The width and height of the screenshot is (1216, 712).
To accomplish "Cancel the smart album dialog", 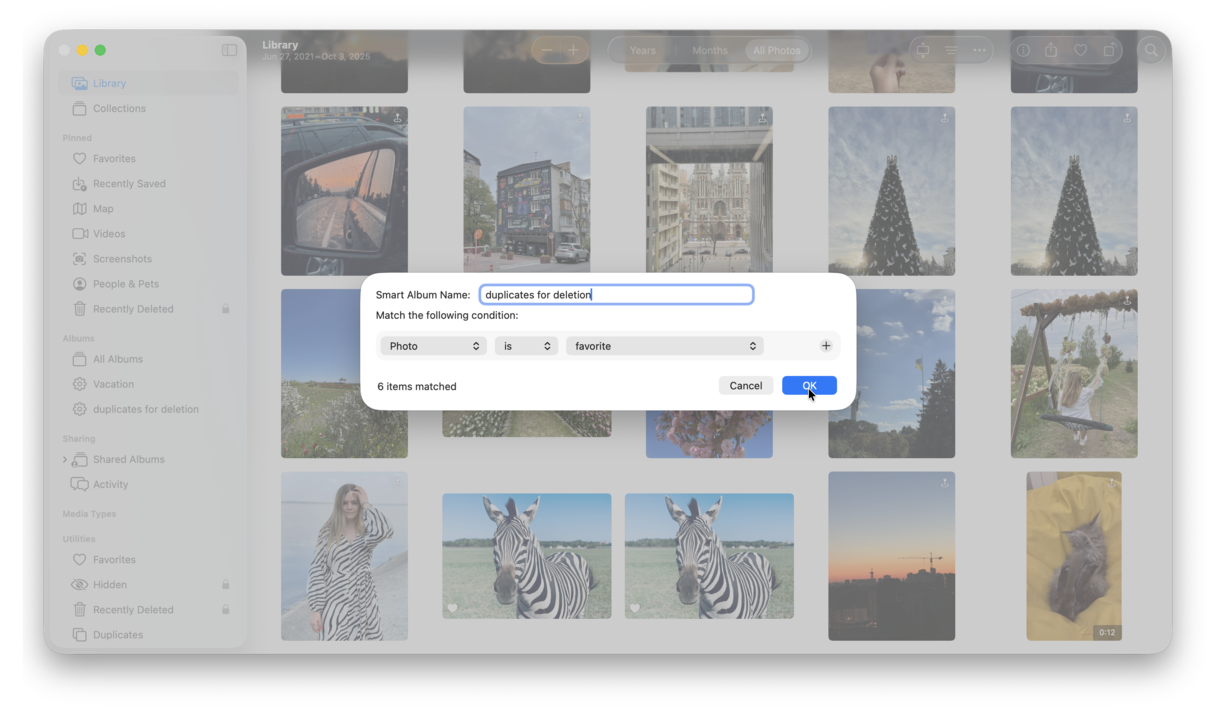I will (x=746, y=385).
